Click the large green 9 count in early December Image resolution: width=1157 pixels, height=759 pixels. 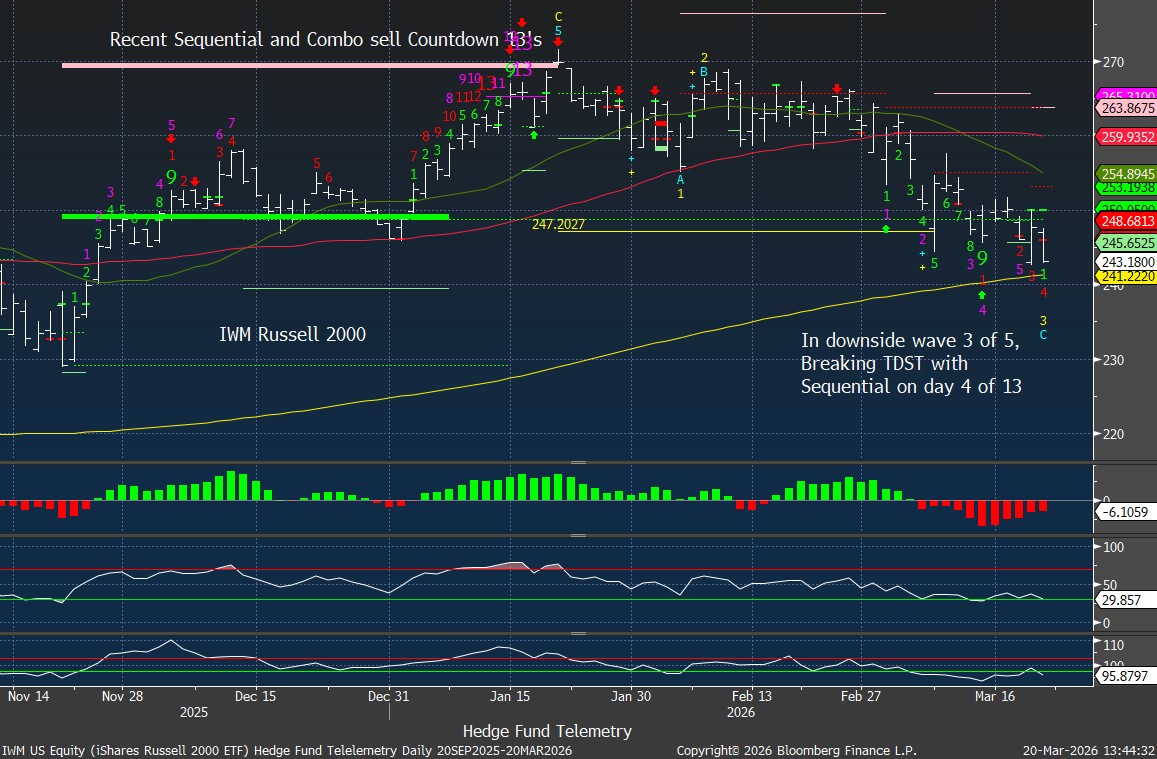(171, 177)
